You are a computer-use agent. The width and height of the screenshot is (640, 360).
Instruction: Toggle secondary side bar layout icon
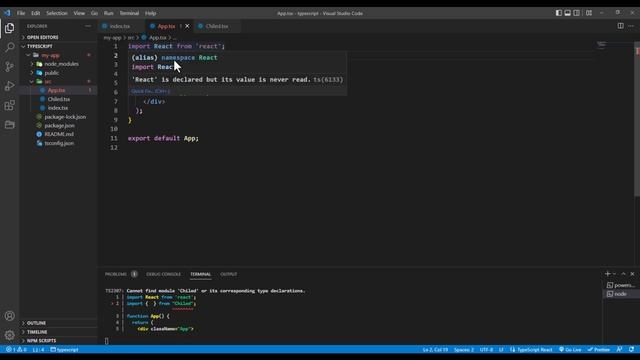pos(576,13)
